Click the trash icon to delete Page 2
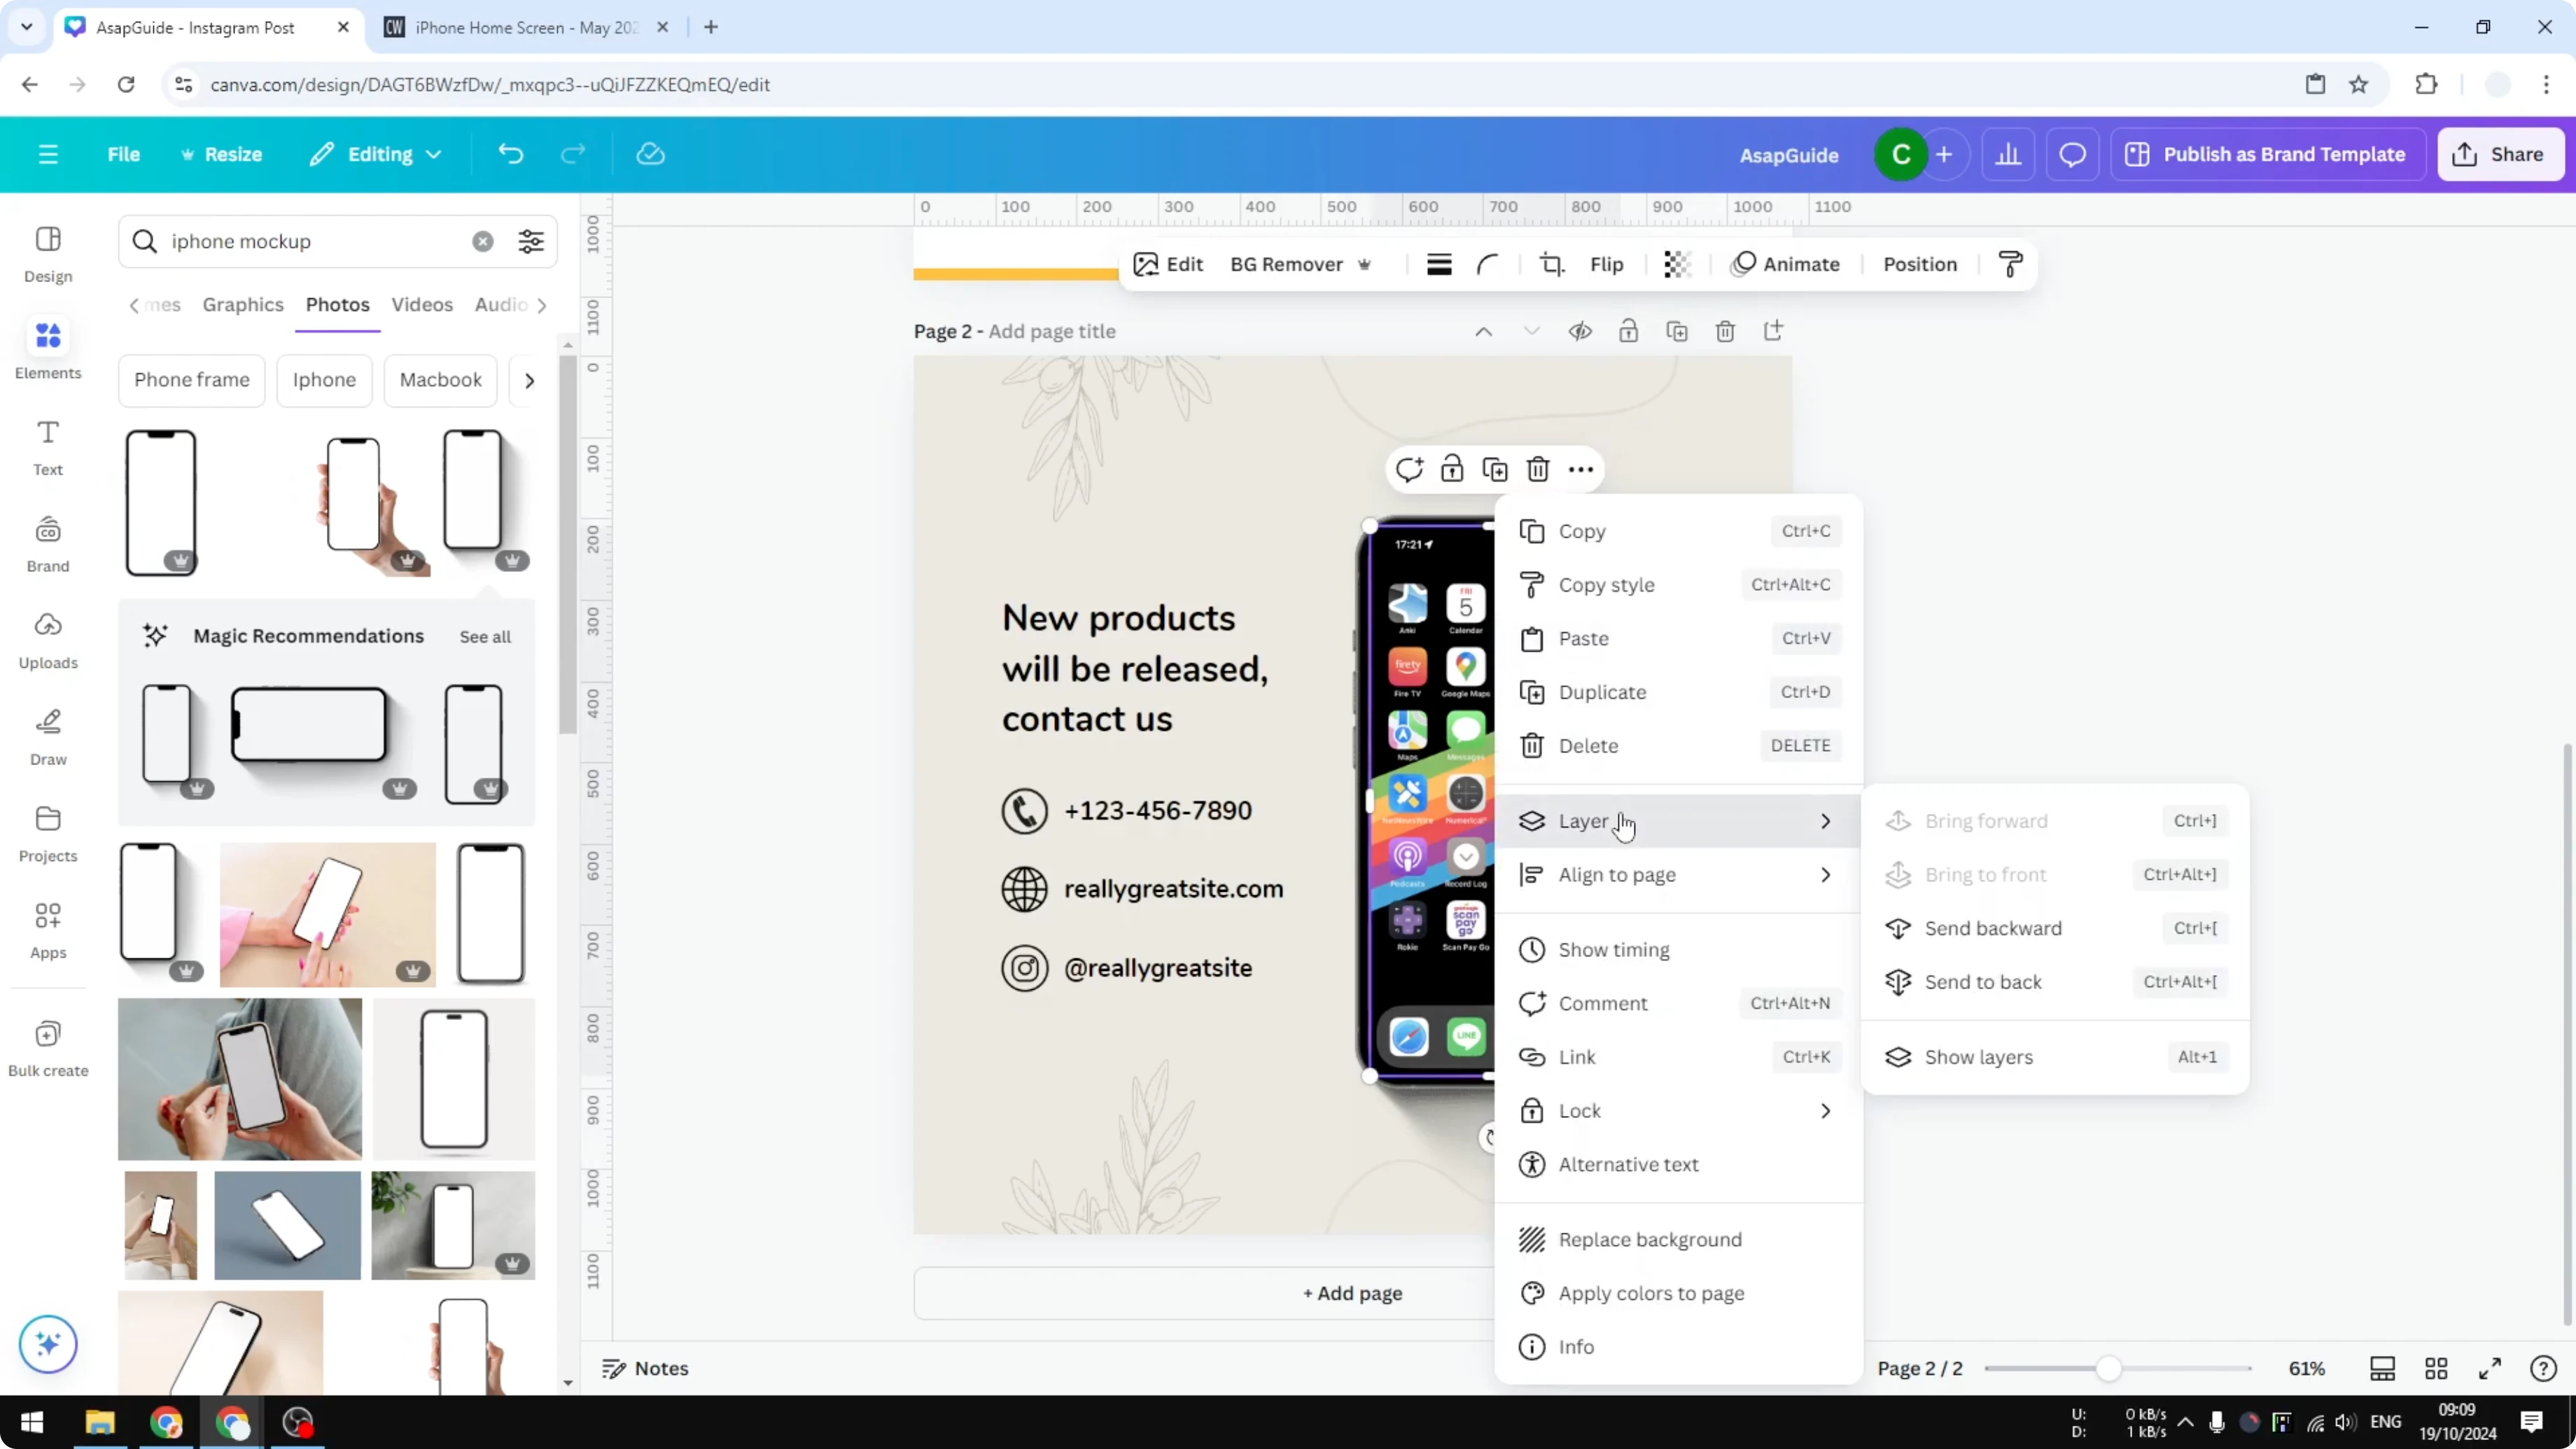This screenshot has width=2576, height=1449. (1725, 330)
